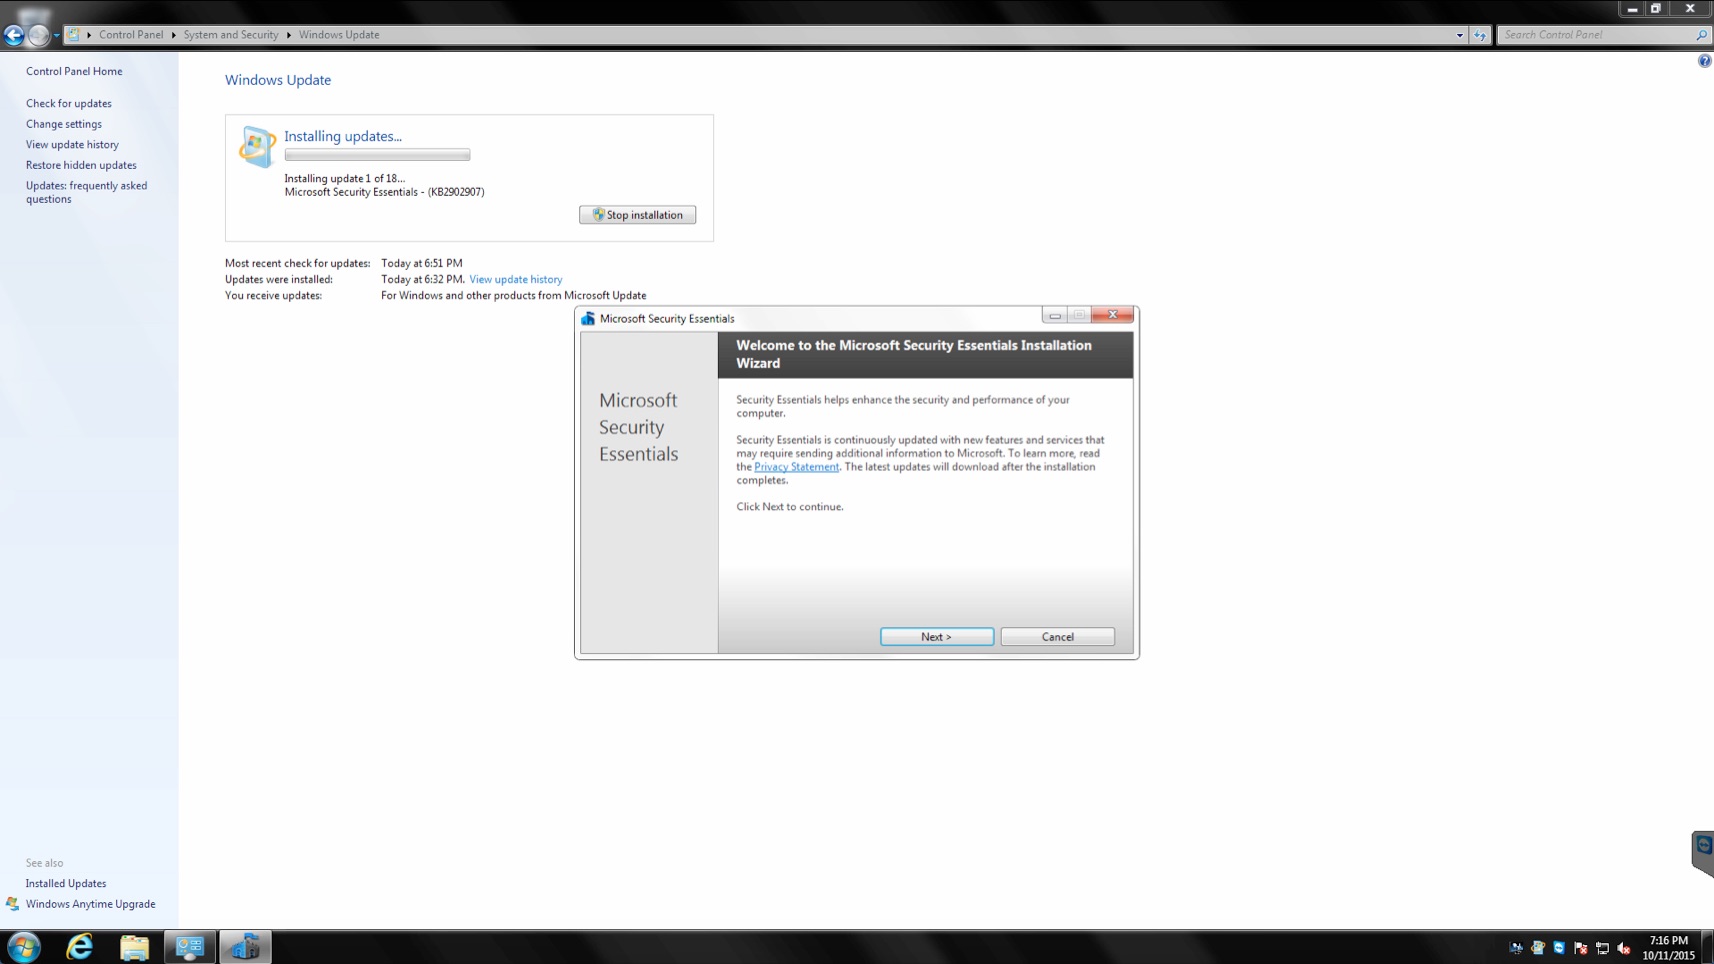The height and width of the screenshot is (964, 1714).
Task: Open the Start menu orb
Action: (24, 946)
